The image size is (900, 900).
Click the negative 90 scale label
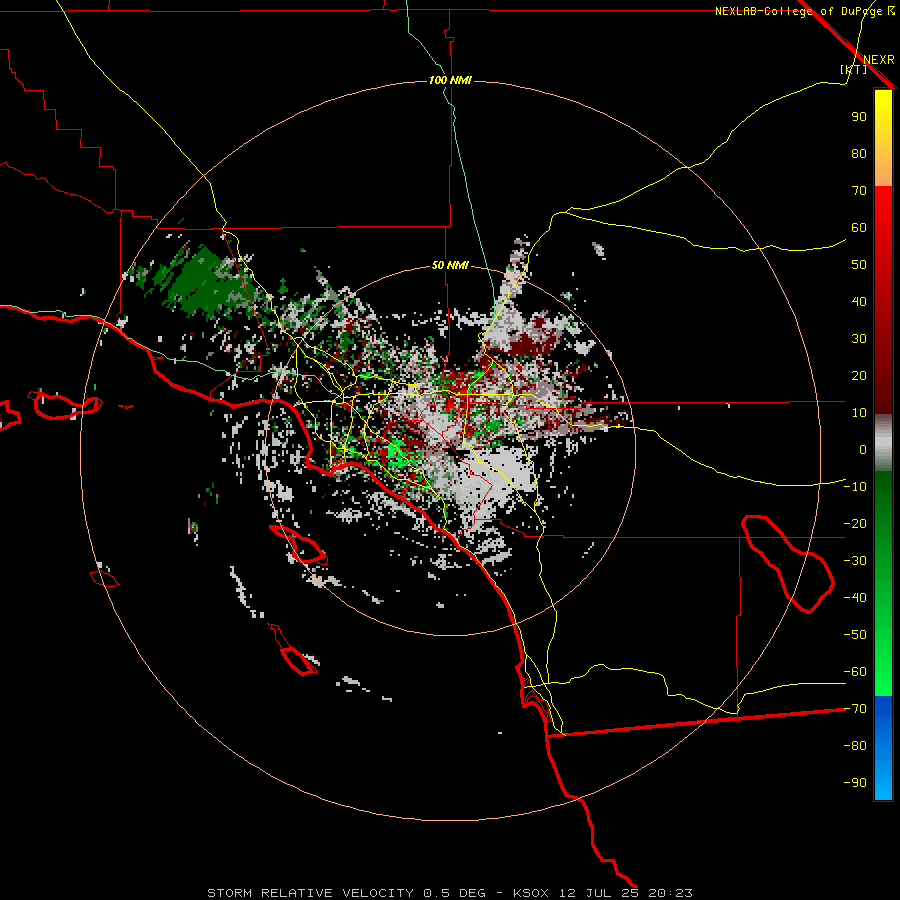point(855,783)
